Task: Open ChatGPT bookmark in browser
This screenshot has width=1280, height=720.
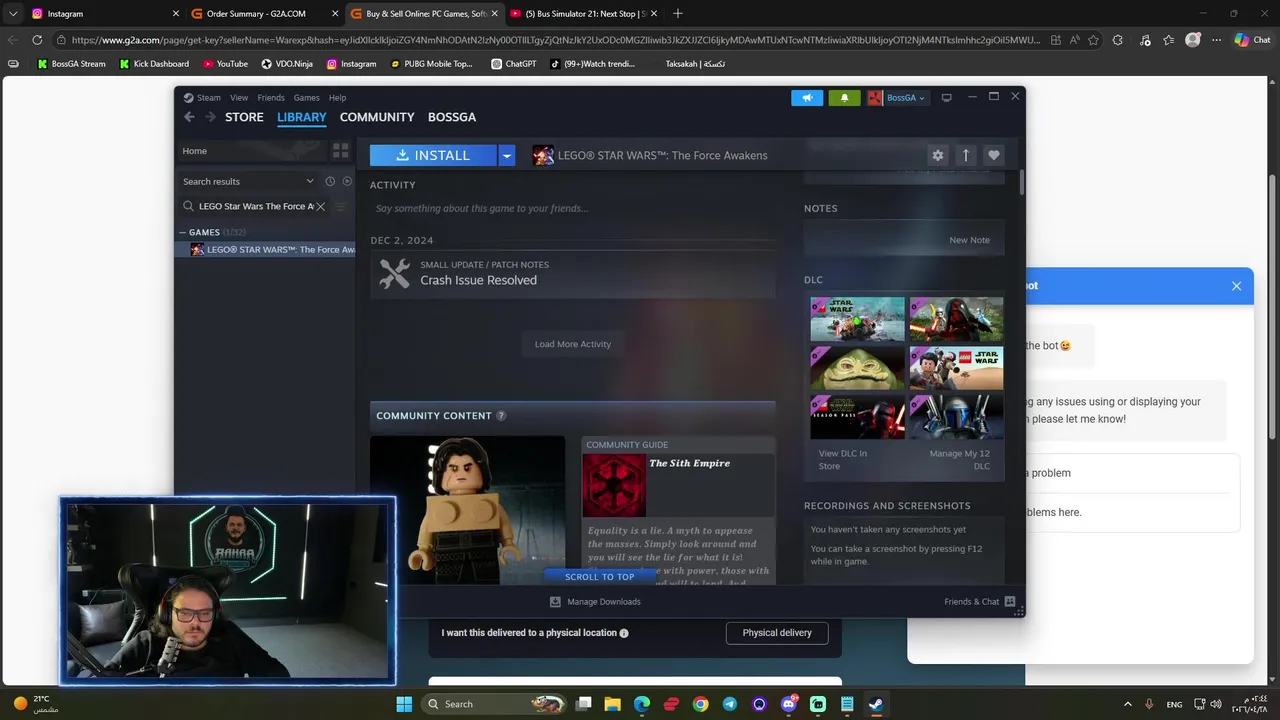Action: [514, 64]
